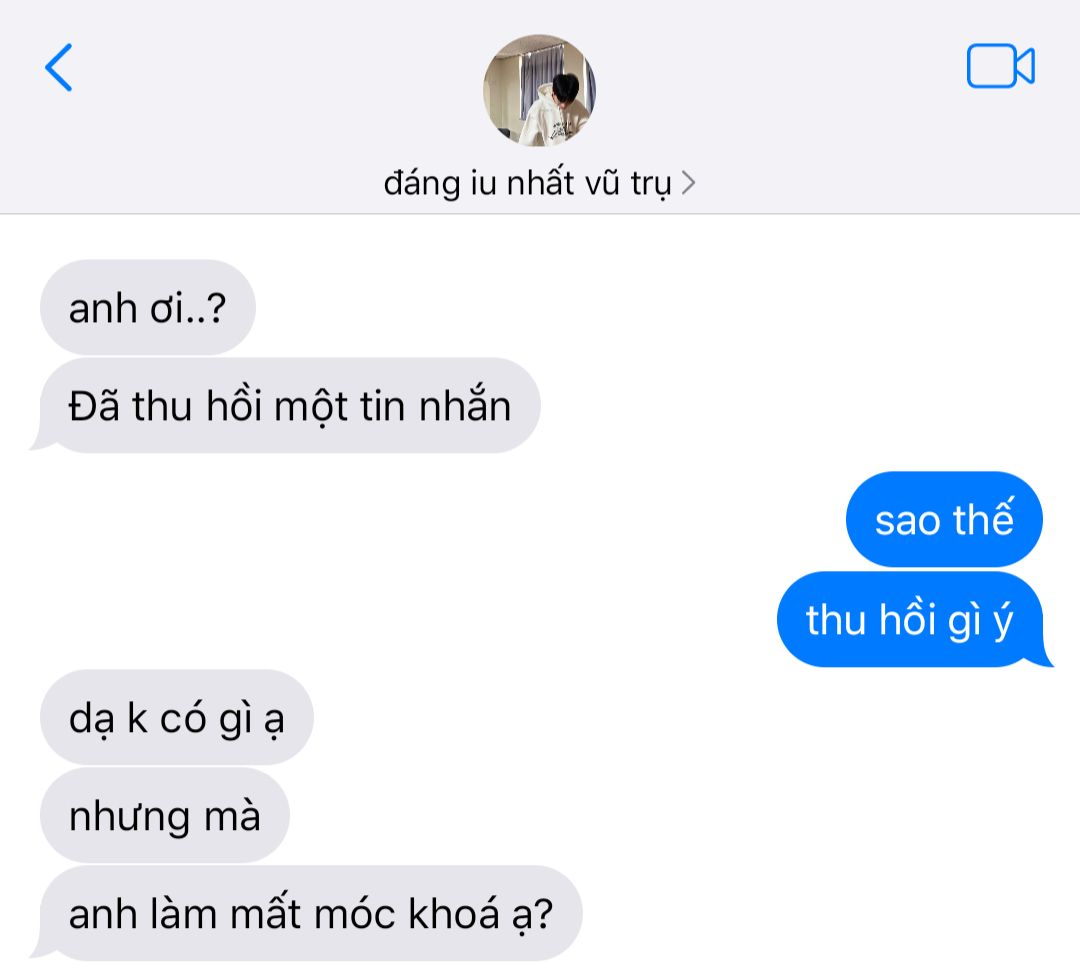Open the contact's profile photo
Image resolution: width=1080 pixels, height=975 pixels.
click(539, 90)
